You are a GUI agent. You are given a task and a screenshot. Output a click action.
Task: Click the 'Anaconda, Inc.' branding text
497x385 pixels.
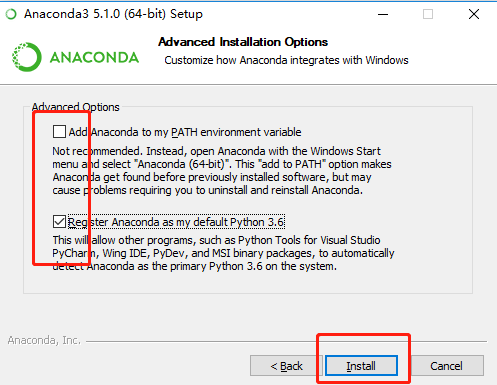[x=44, y=340]
